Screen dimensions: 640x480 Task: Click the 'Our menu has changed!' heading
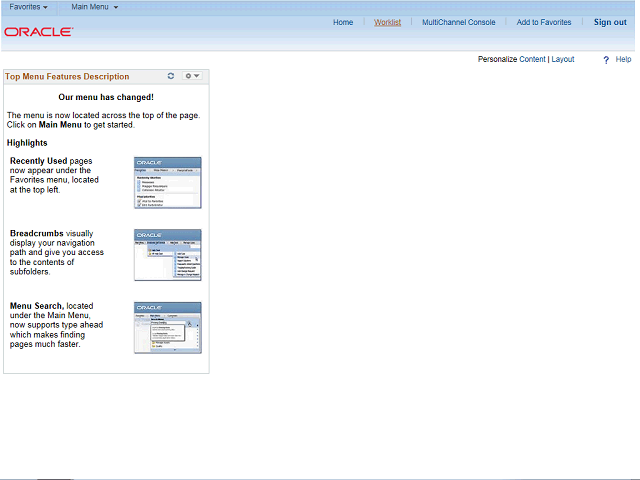106,97
